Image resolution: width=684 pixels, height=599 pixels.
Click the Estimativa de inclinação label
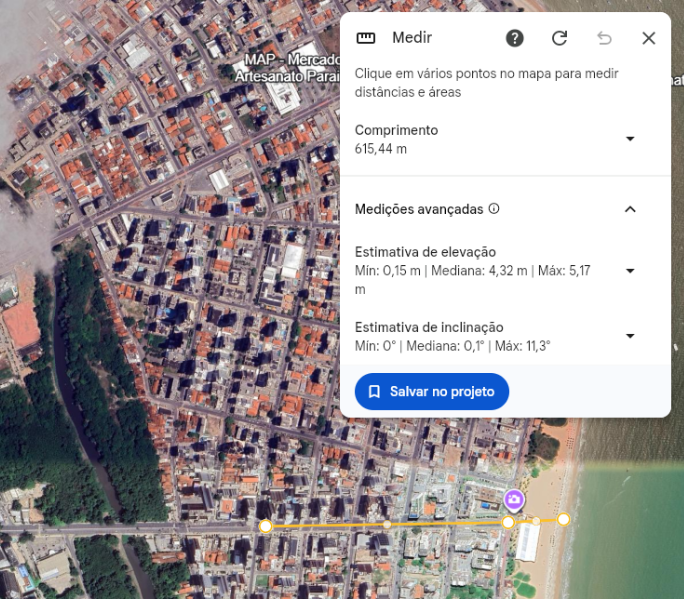pos(429,327)
